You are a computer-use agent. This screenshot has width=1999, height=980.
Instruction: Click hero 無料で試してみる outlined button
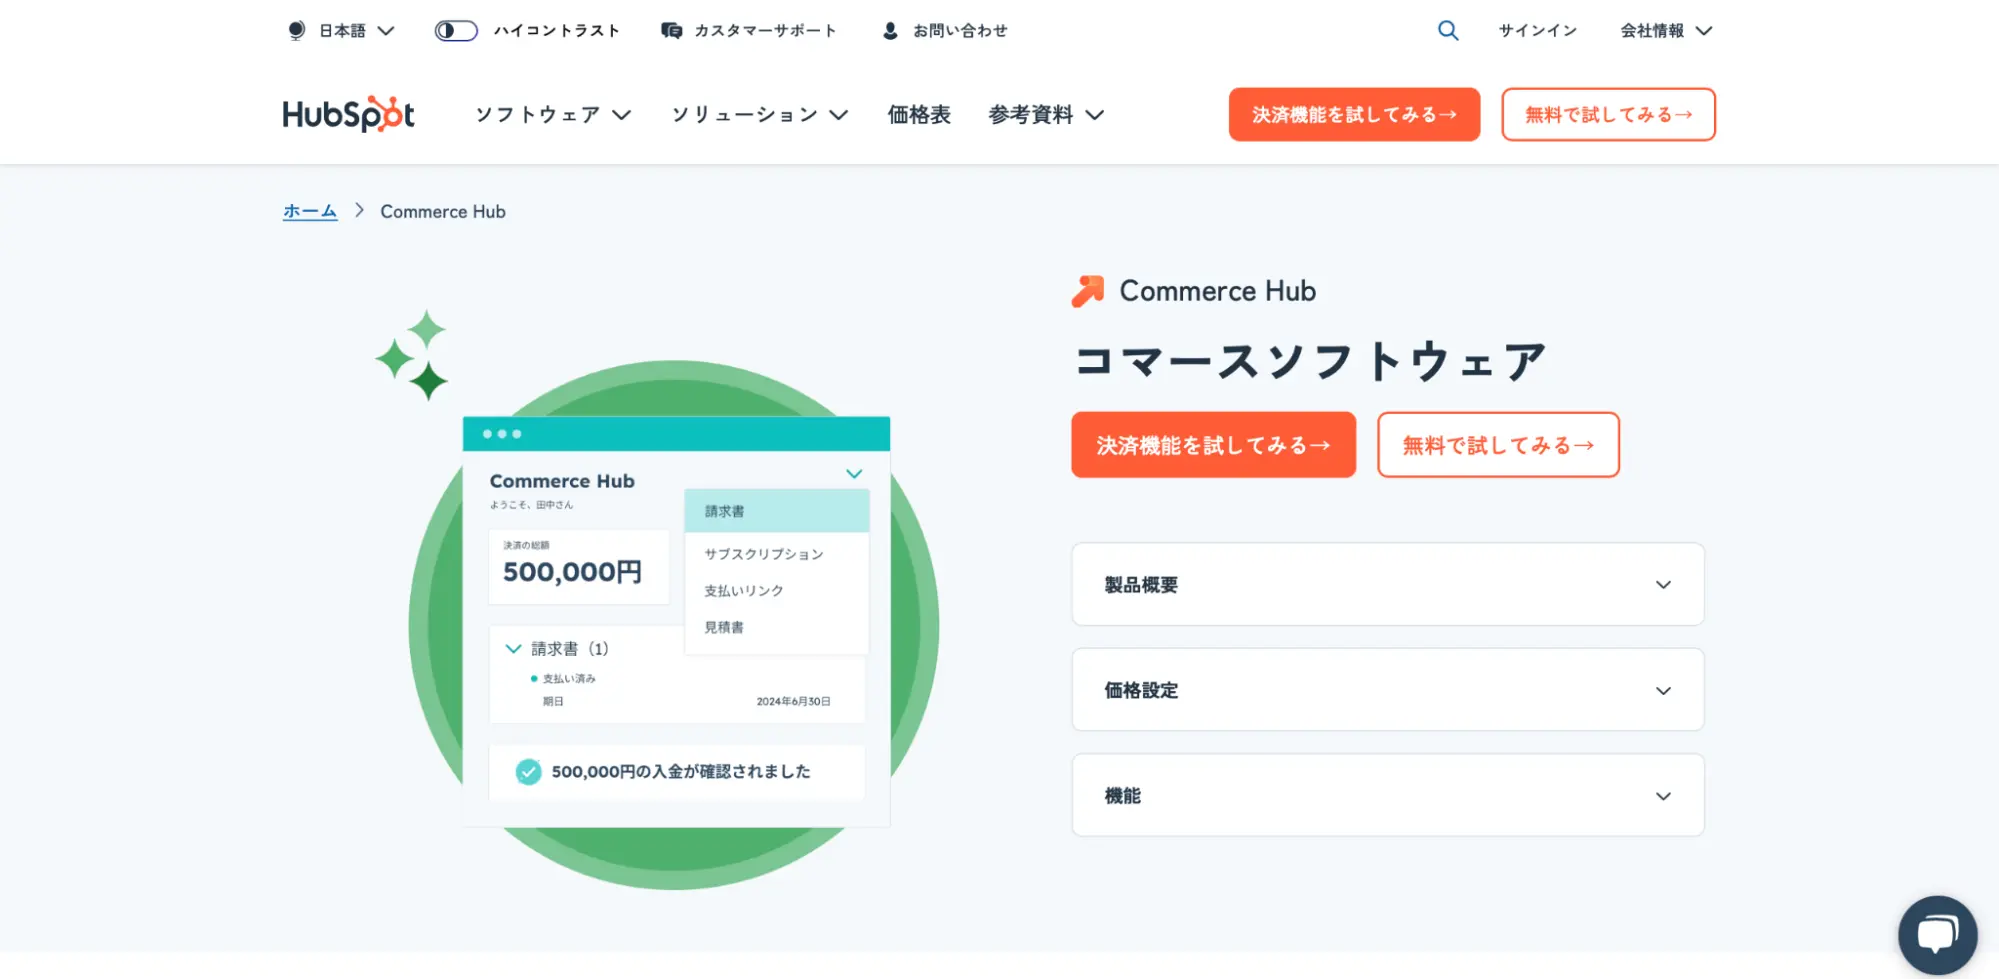point(1498,444)
